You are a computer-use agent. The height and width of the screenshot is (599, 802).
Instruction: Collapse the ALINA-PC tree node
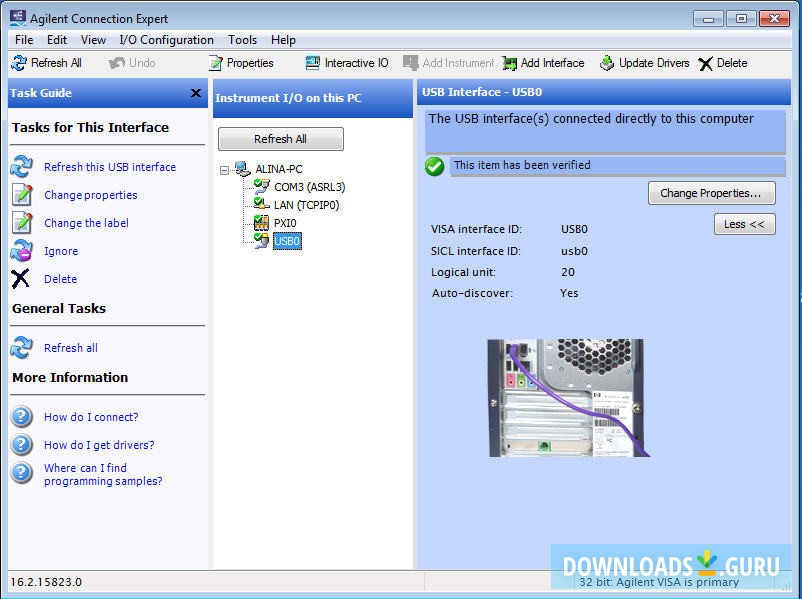pos(224,170)
